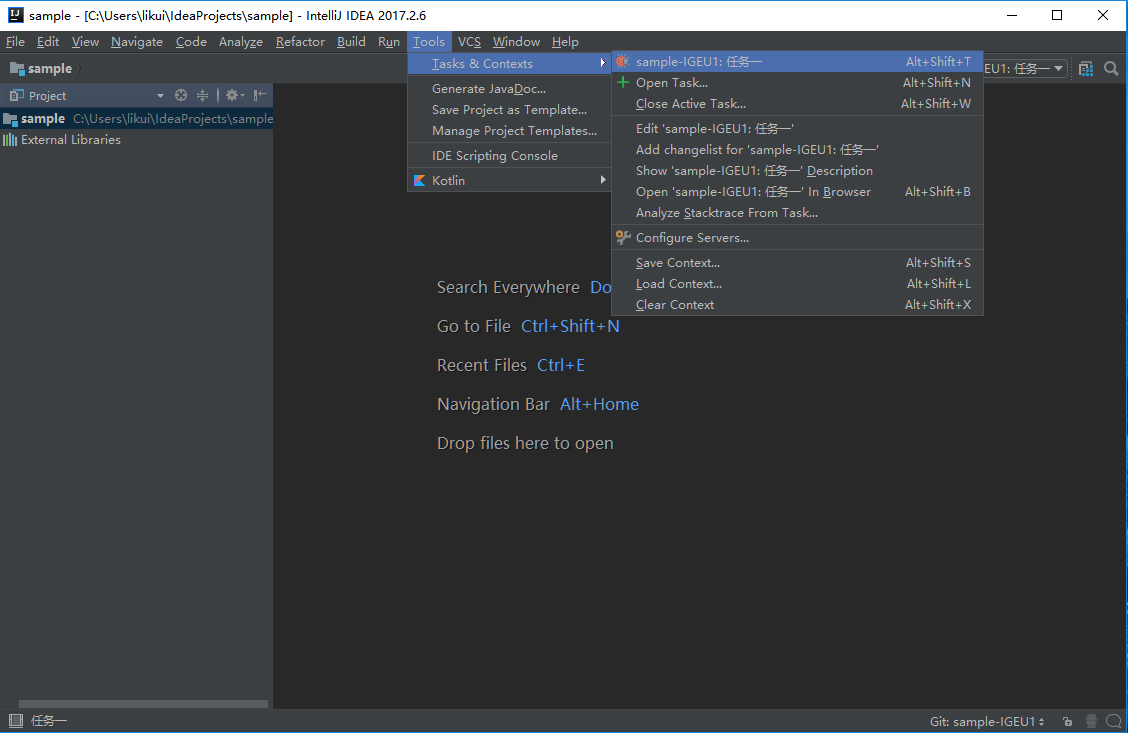The height and width of the screenshot is (733, 1128).
Task: Click the green plus icon for Open Task
Action: [623, 82]
